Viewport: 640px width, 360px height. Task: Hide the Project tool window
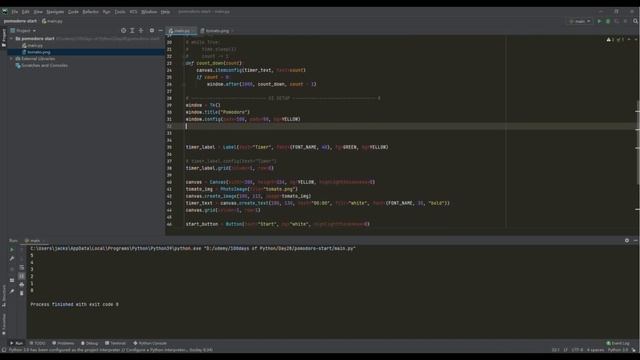click(160, 31)
